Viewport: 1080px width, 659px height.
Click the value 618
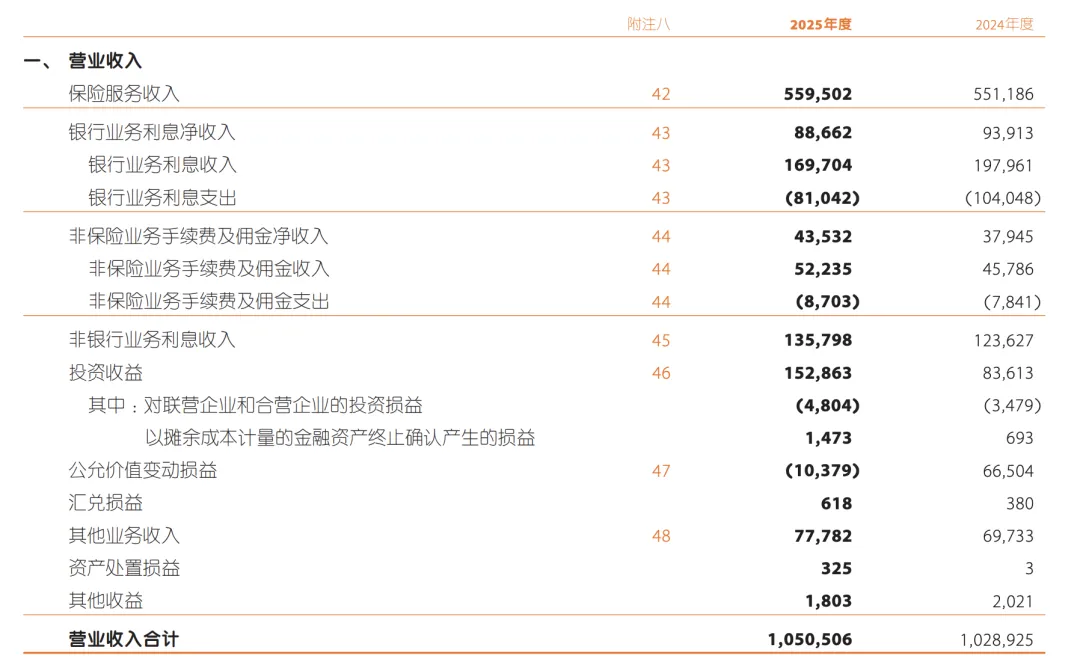click(836, 503)
